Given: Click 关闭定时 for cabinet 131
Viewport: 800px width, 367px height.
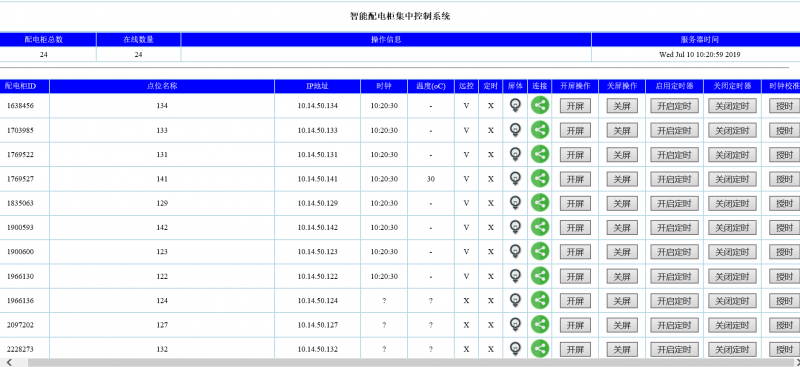Looking at the screenshot, I should pos(732,154).
